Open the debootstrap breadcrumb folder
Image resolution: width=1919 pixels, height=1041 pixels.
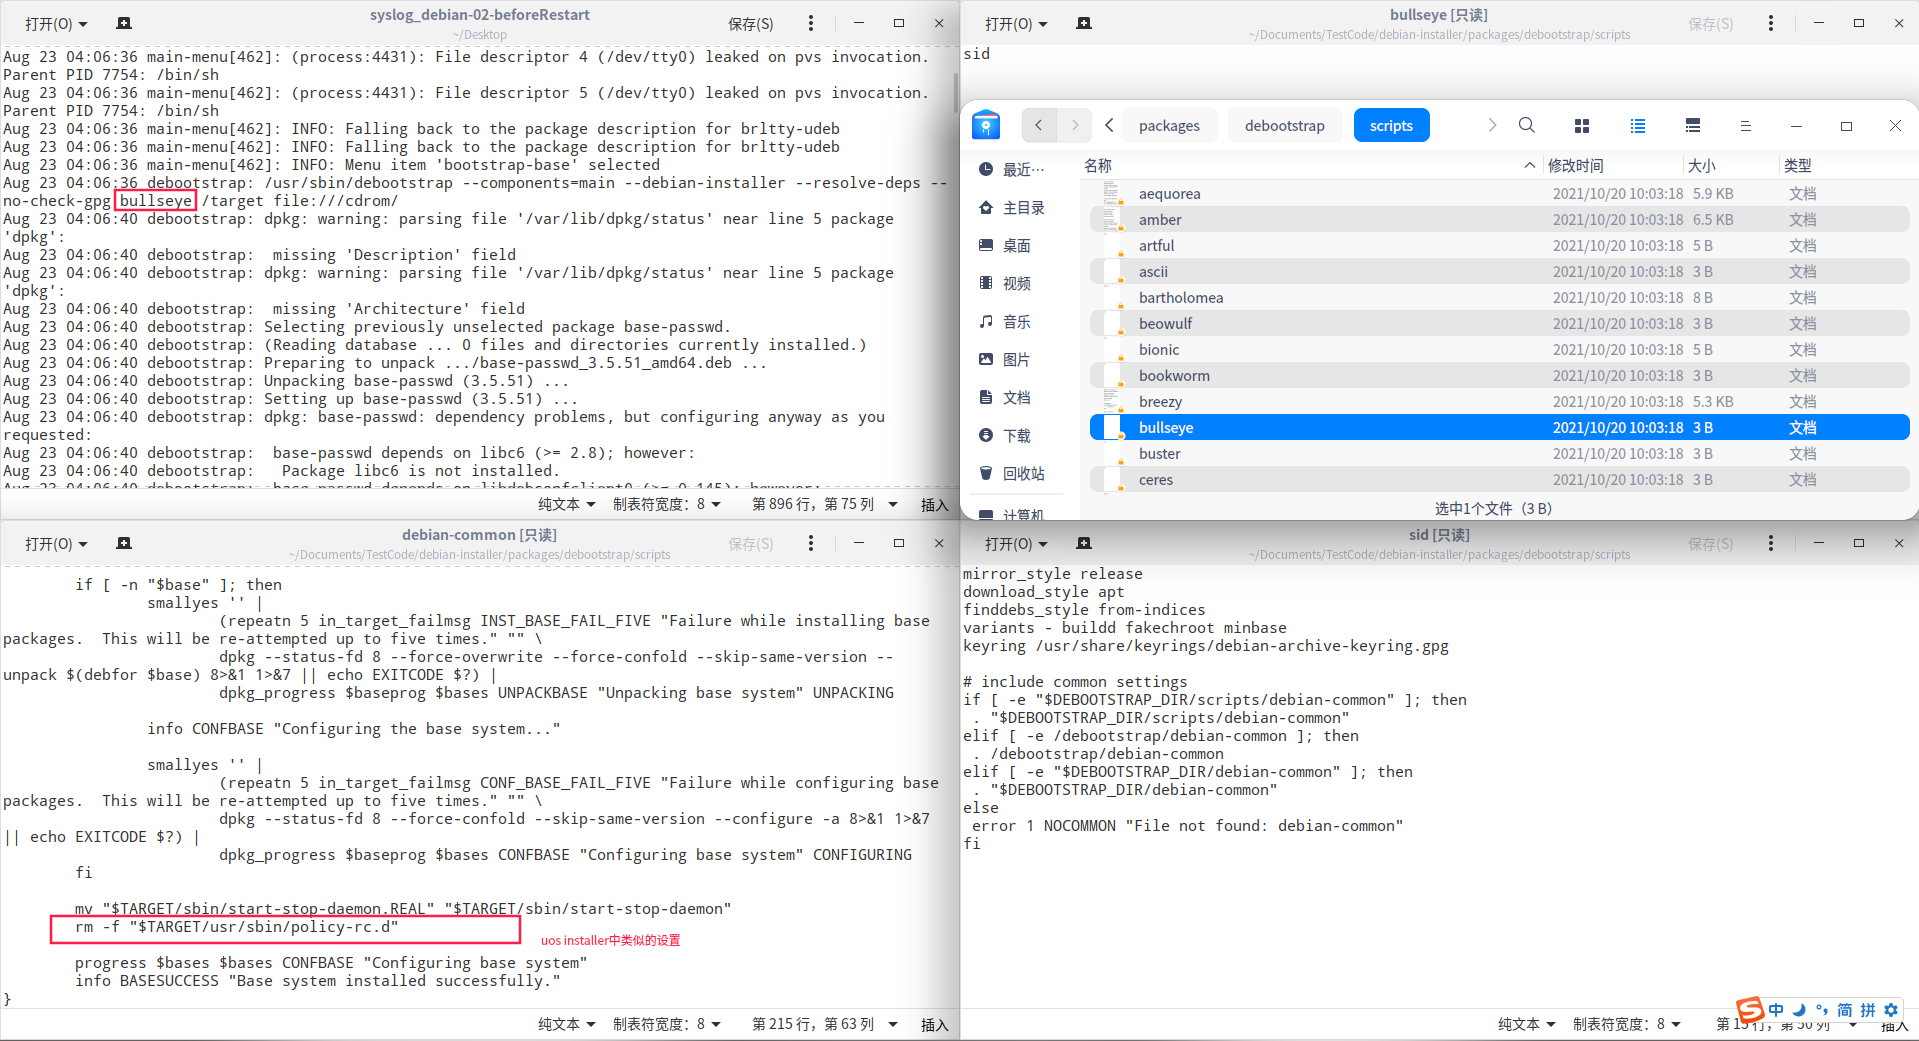tap(1285, 125)
